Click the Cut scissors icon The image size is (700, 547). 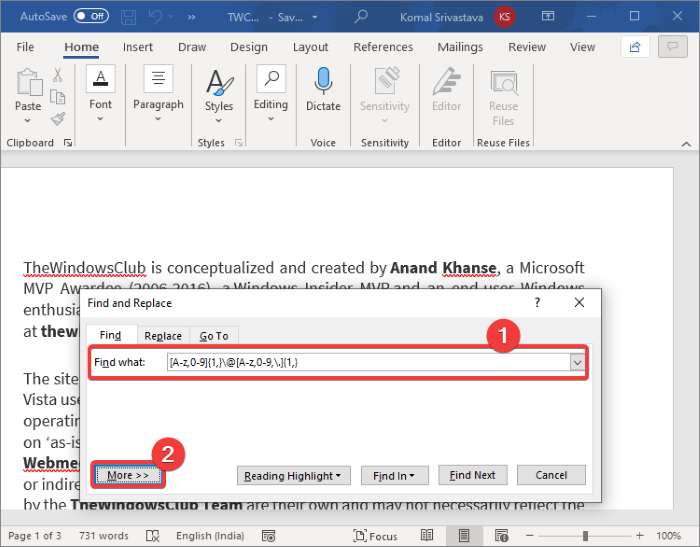click(58, 75)
